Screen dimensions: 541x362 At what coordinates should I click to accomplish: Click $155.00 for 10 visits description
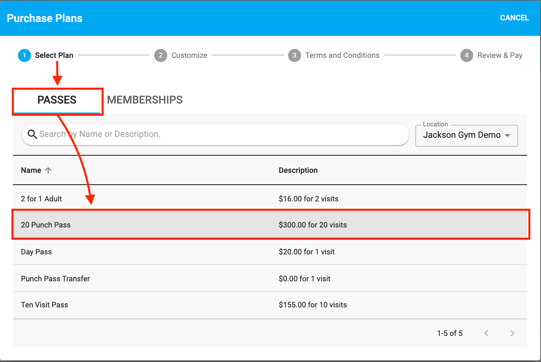click(x=313, y=305)
